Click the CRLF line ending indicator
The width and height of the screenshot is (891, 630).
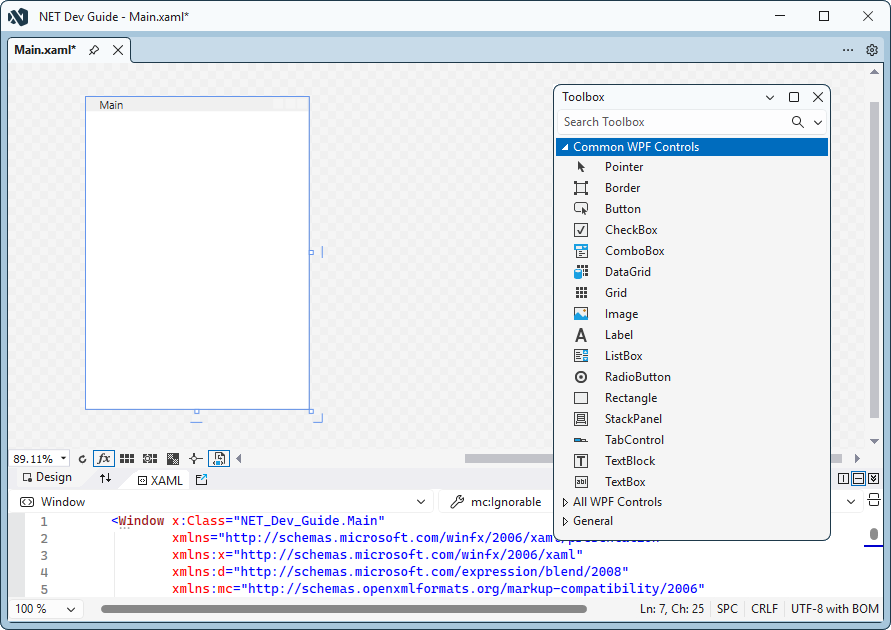(x=764, y=609)
